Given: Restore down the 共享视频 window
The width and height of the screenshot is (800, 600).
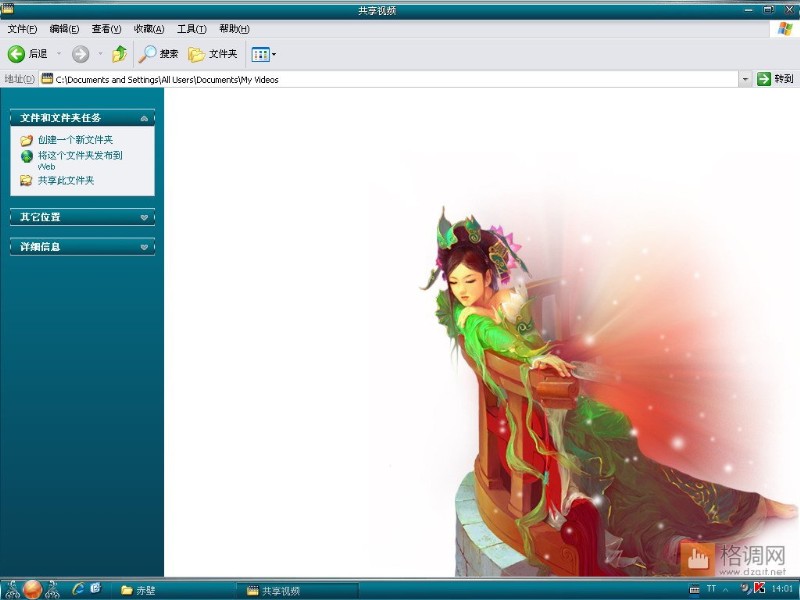Looking at the screenshot, I should [x=768, y=10].
